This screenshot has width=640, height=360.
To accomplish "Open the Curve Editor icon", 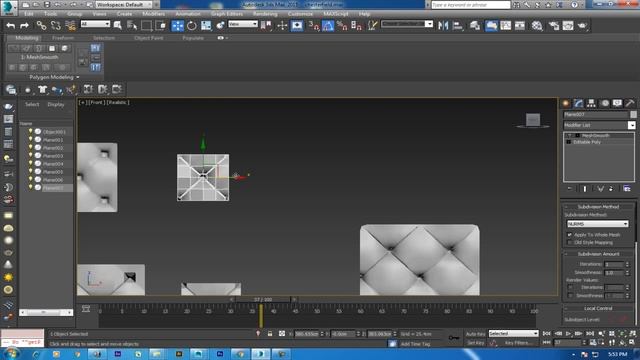I will coord(506,25).
